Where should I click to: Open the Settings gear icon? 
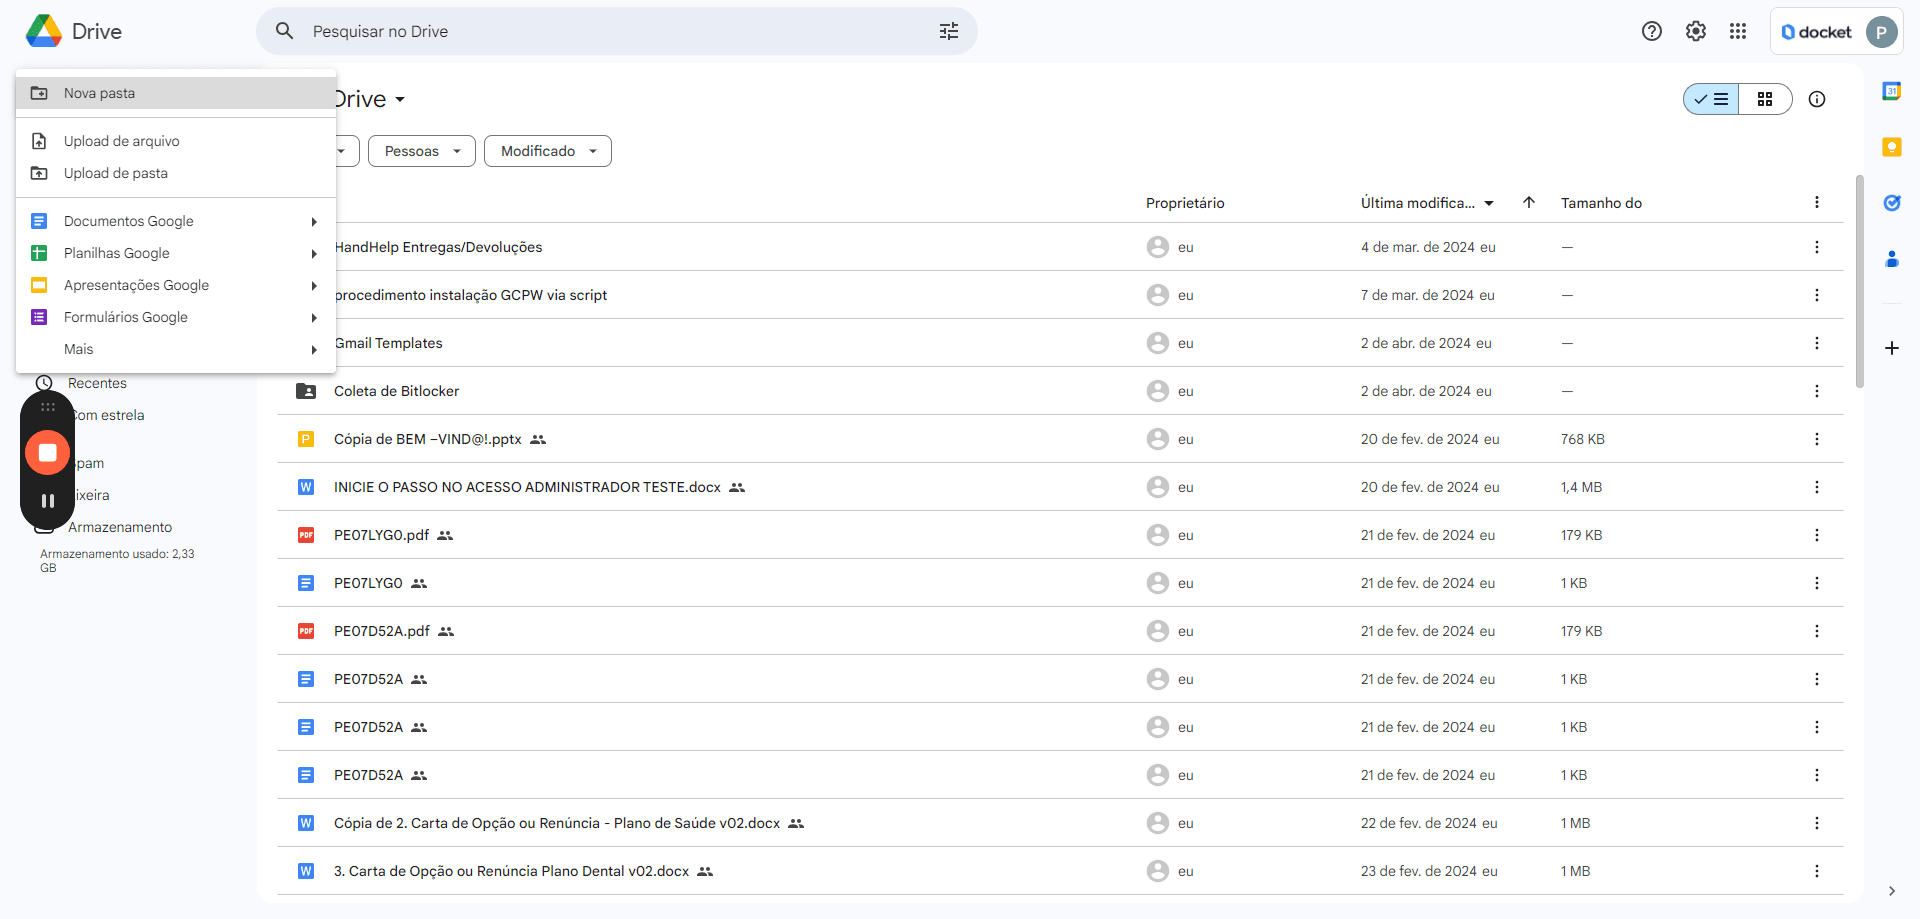1696,31
